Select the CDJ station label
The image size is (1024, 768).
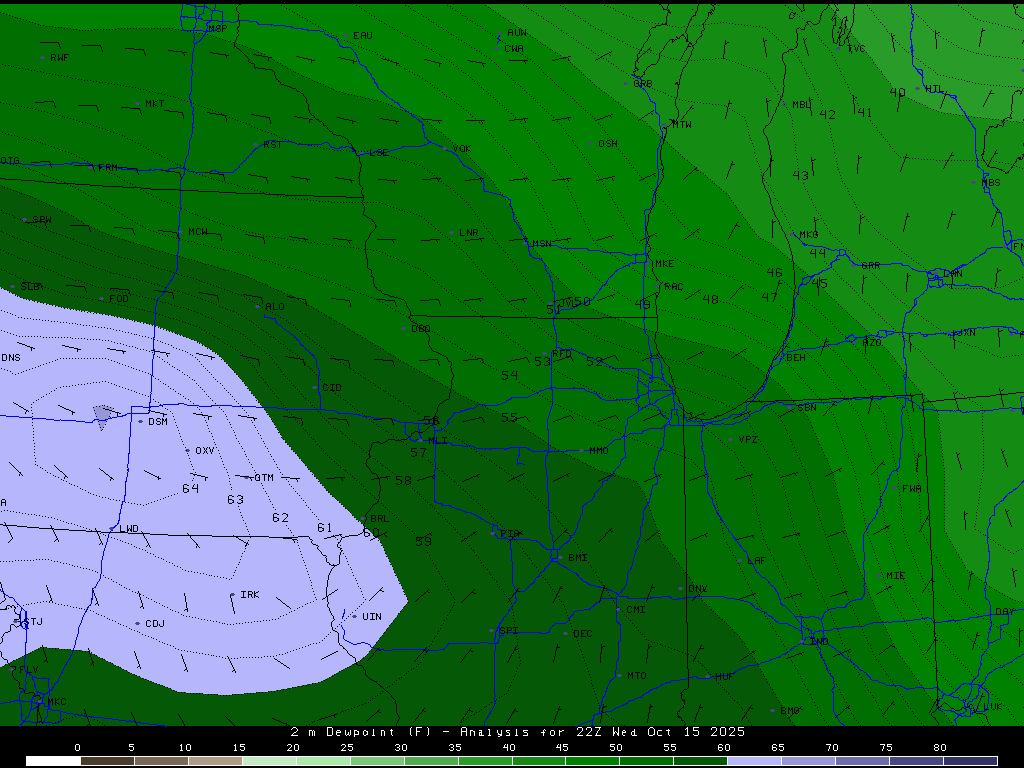coord(155,624)
